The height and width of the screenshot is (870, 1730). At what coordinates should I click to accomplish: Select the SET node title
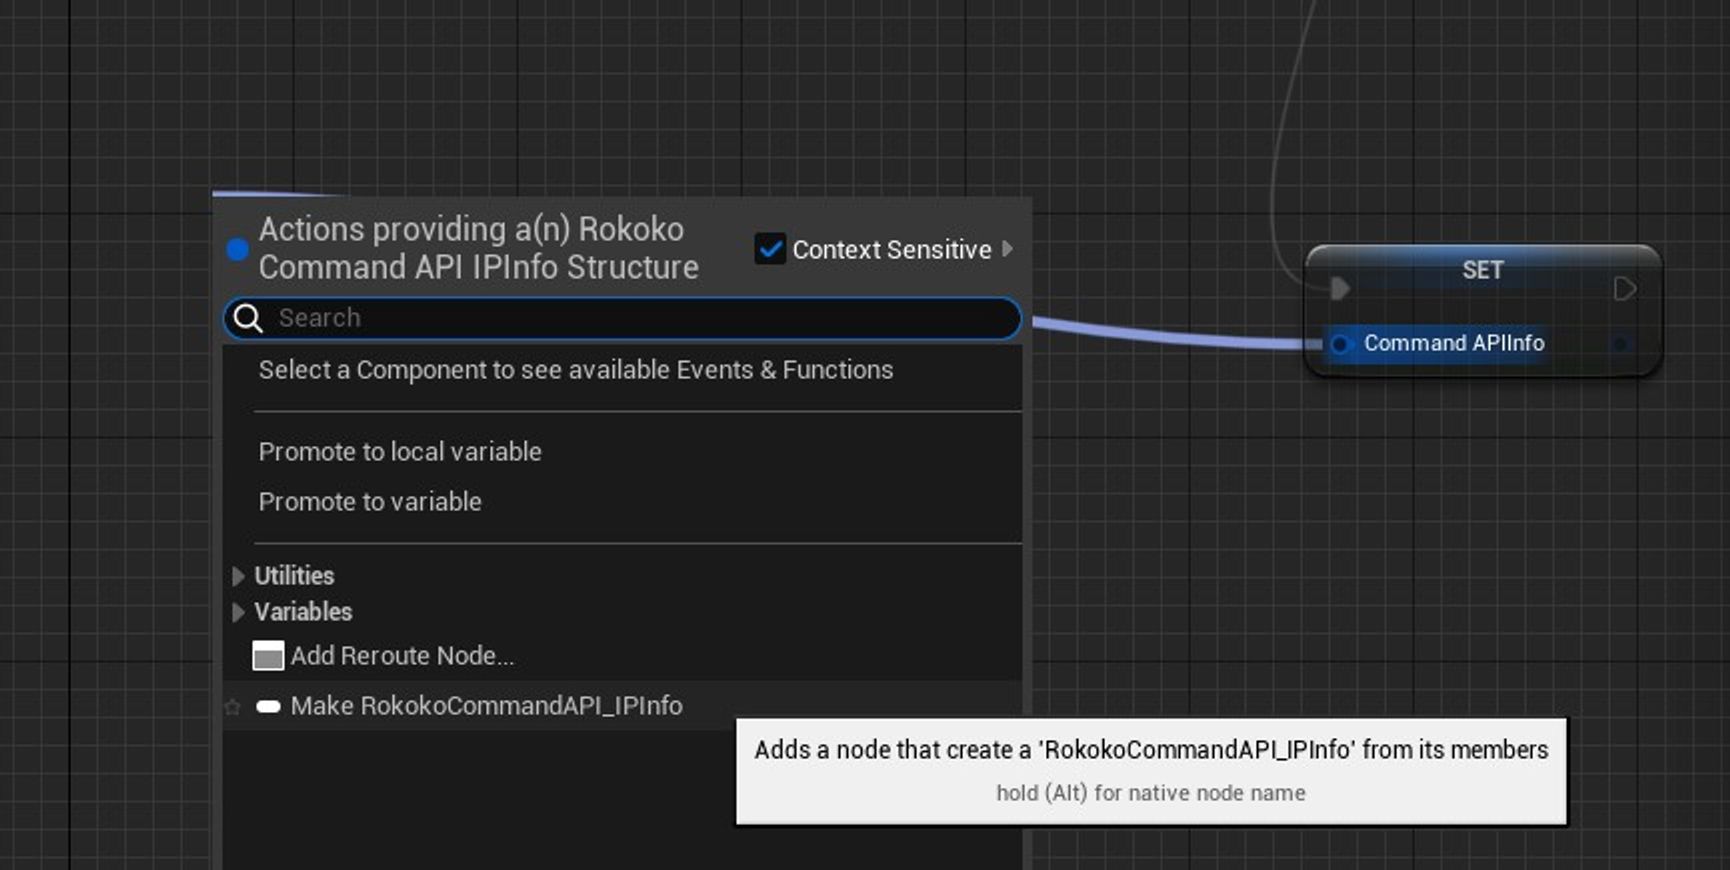coord(1483,270)
